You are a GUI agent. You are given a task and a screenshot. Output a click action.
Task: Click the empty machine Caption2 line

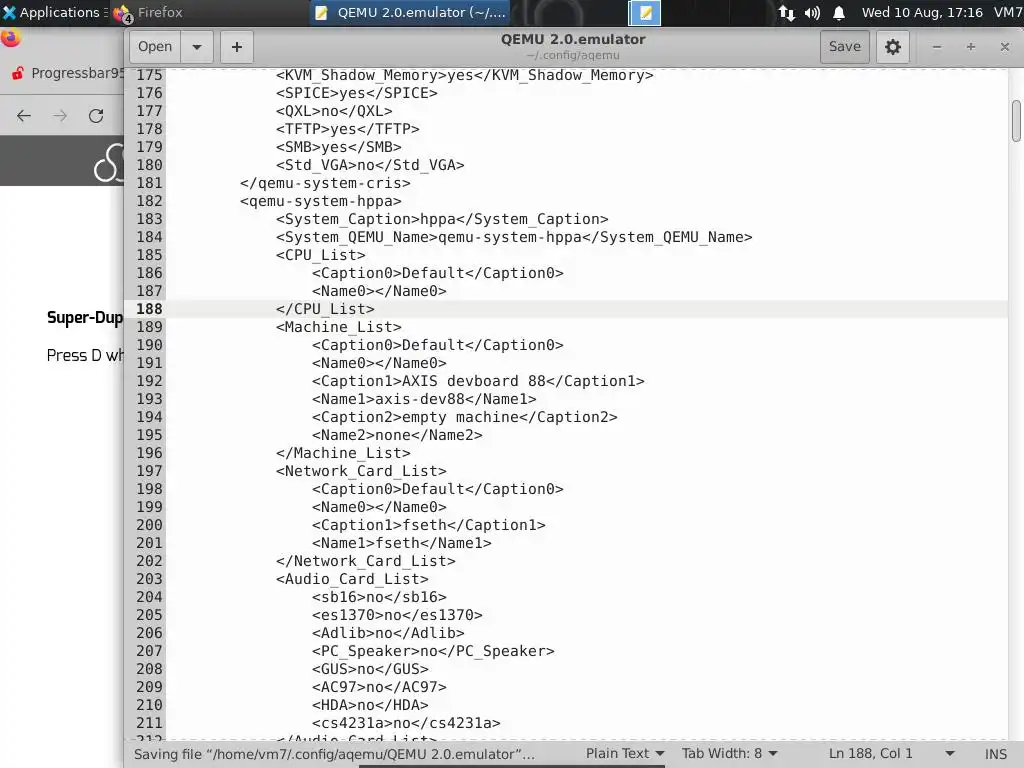click(464, 417)
